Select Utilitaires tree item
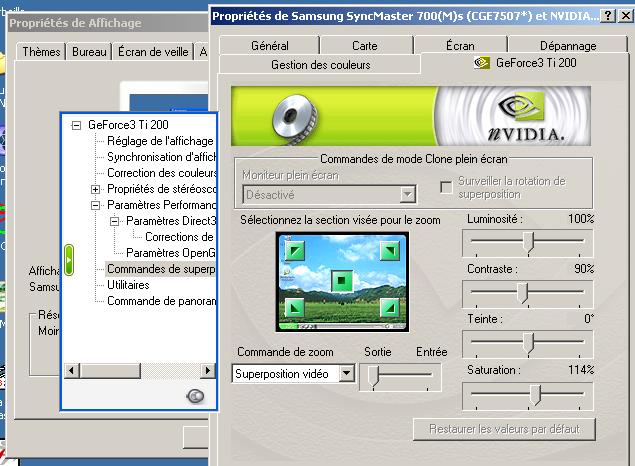635x466 pixels. (x=128, y=285)
